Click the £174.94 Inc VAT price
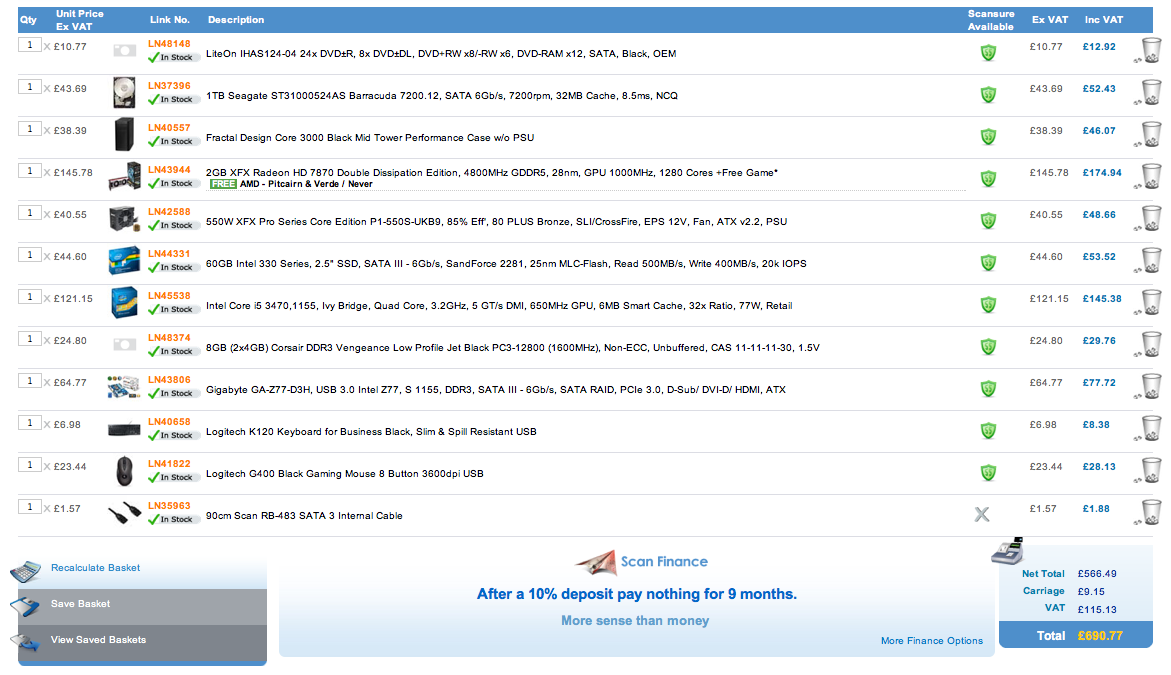The width and height of the screenshot is (1171, 675). coord(1102,172)
